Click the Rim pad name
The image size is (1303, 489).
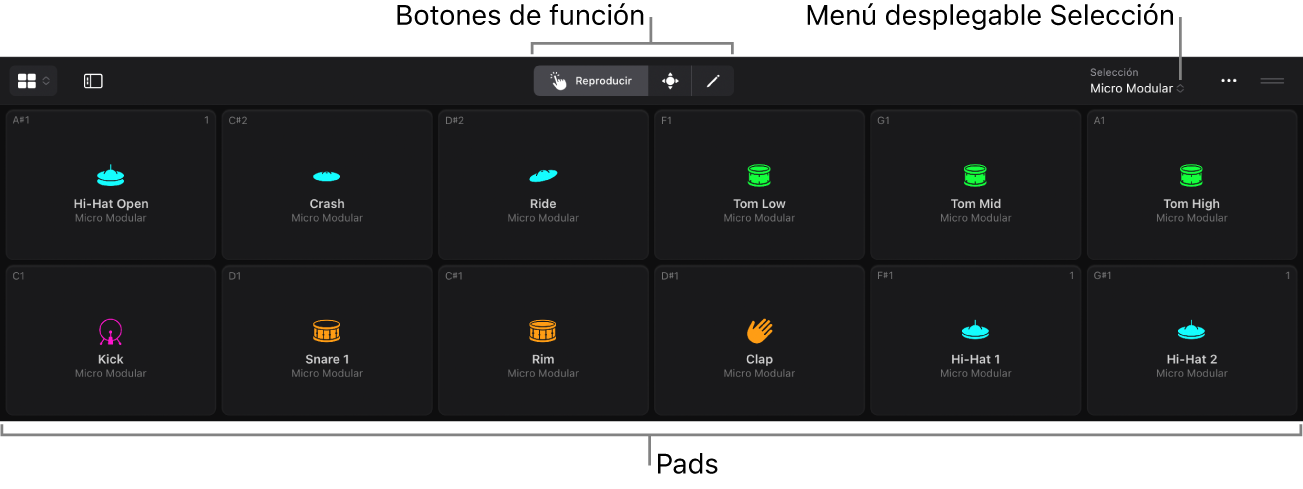[x=543, y=359]
